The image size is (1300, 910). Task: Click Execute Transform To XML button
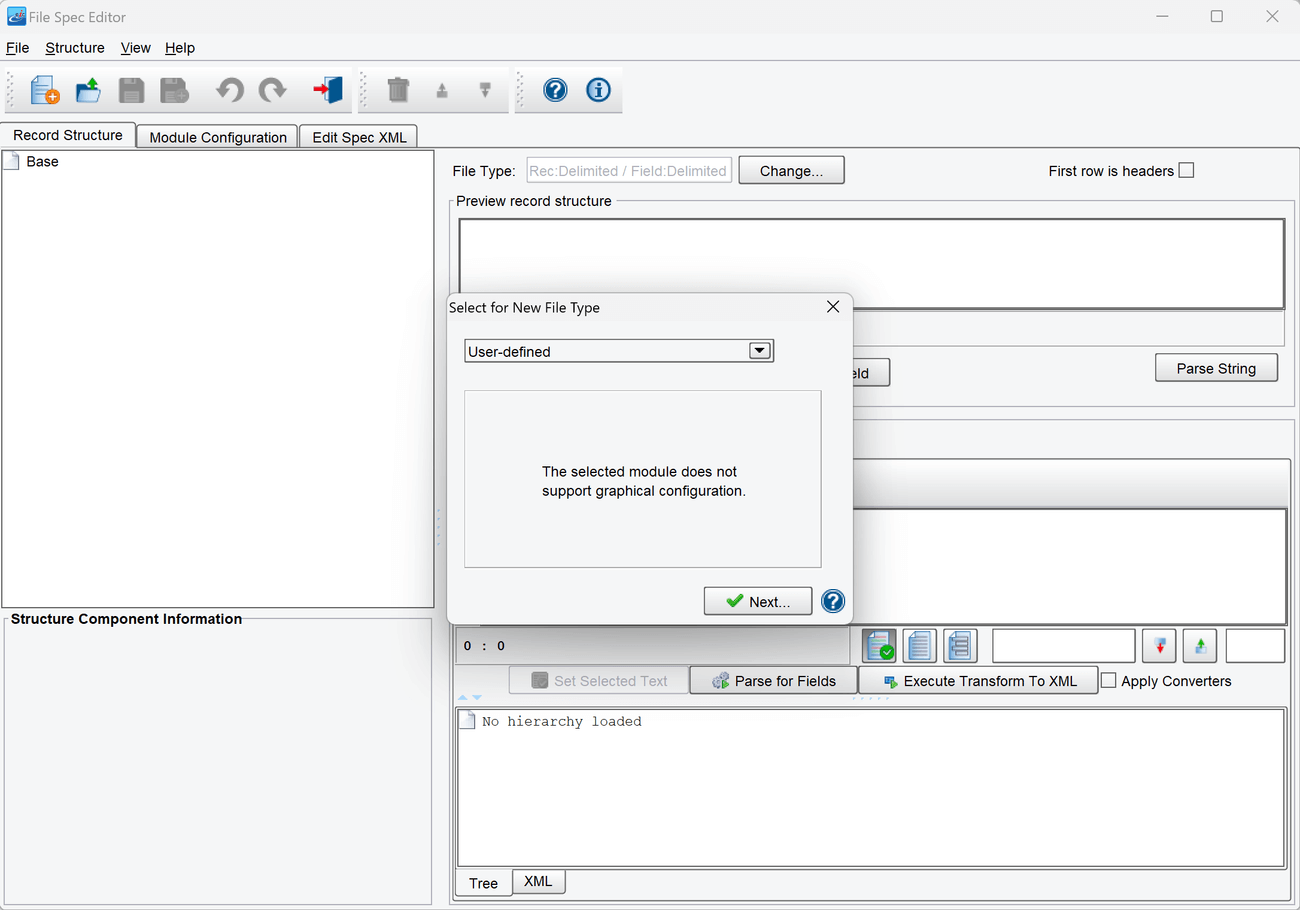pos(978,680)
